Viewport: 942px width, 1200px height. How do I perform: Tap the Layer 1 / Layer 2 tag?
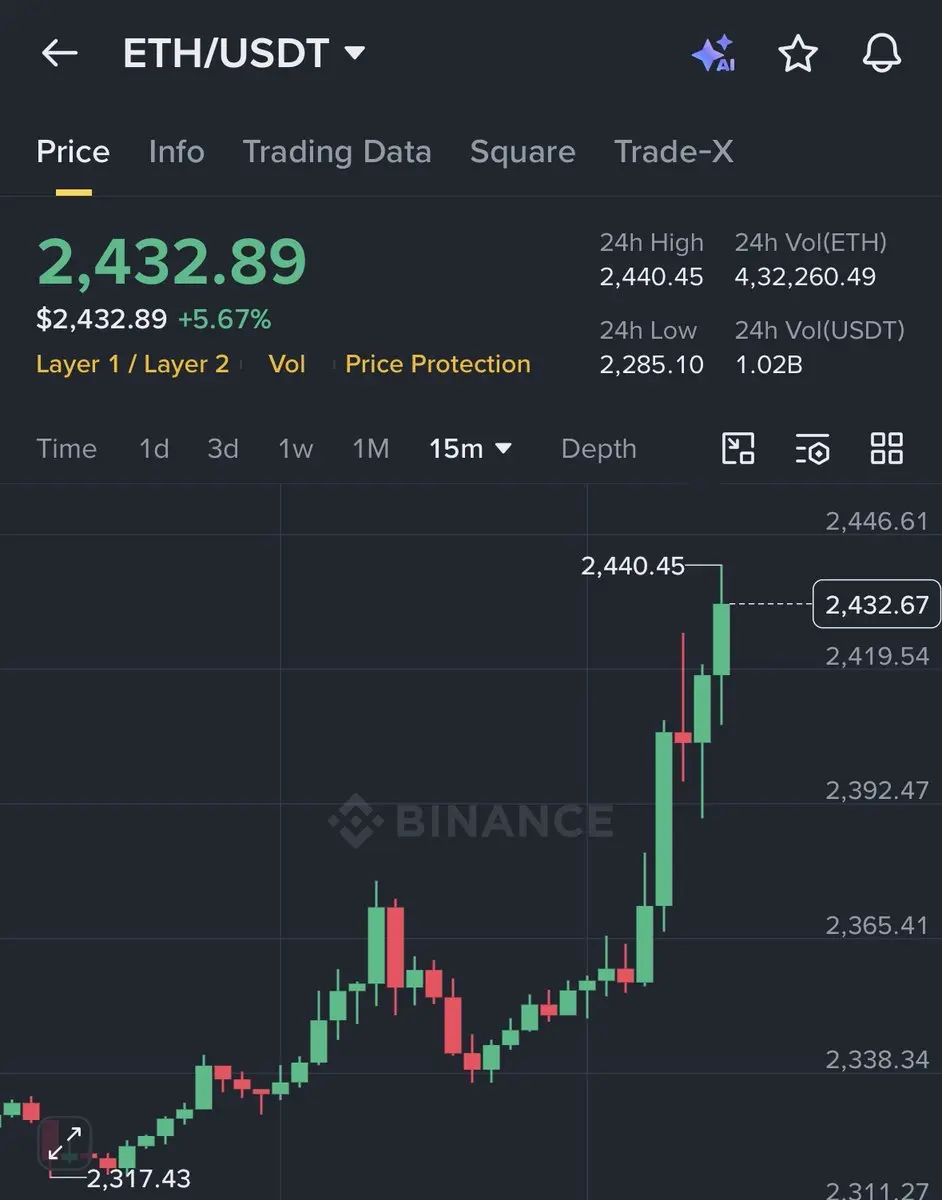tap(132, 364)
